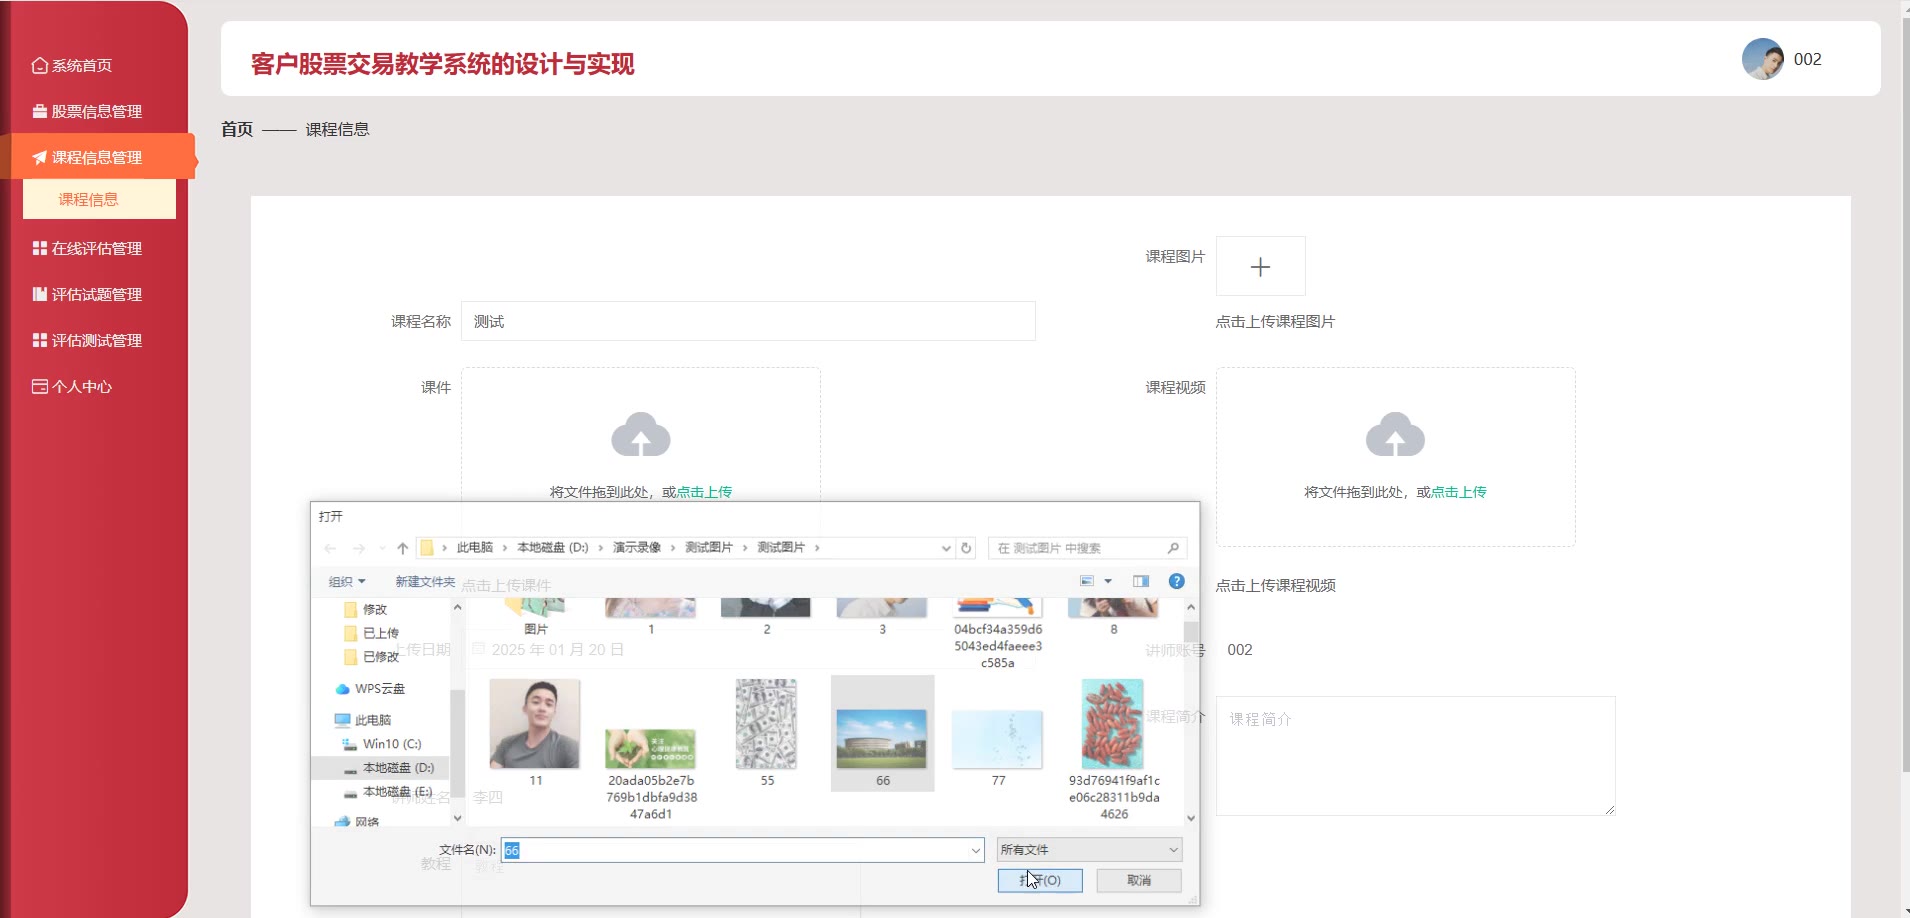
Task: Select 网络 in the navigation tree
Action: pos(357,822)
